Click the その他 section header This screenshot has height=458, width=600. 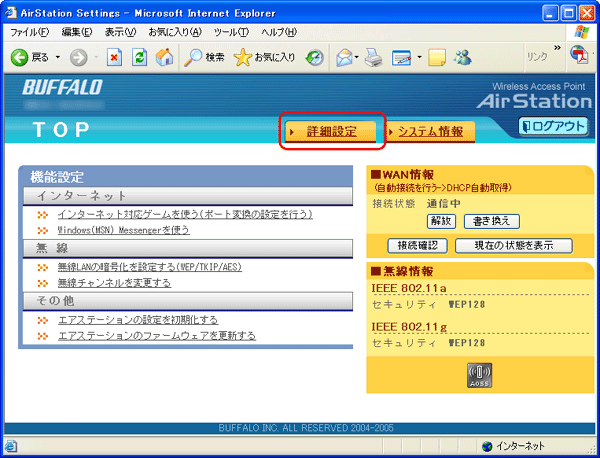click(x=188, y=301)
